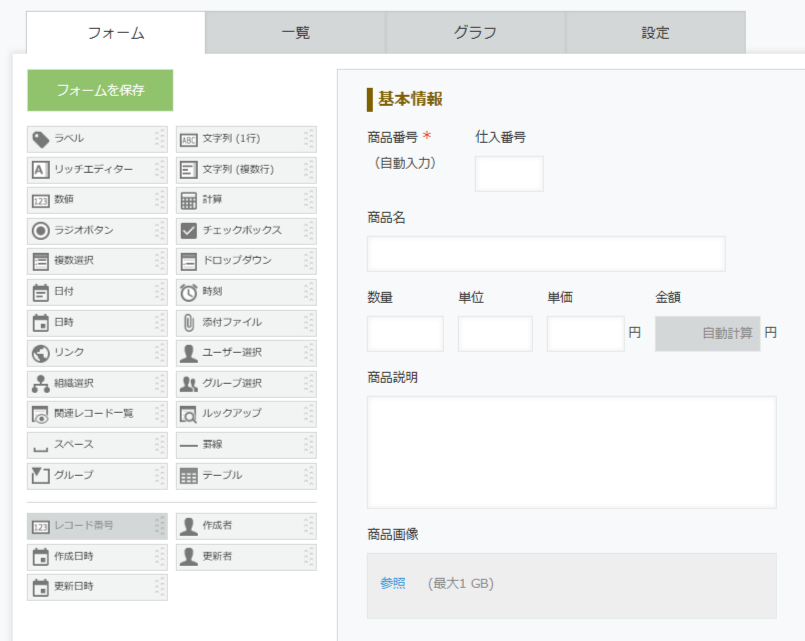
Task: Click the リンク globe icon
Action: (x=41, y=354)
